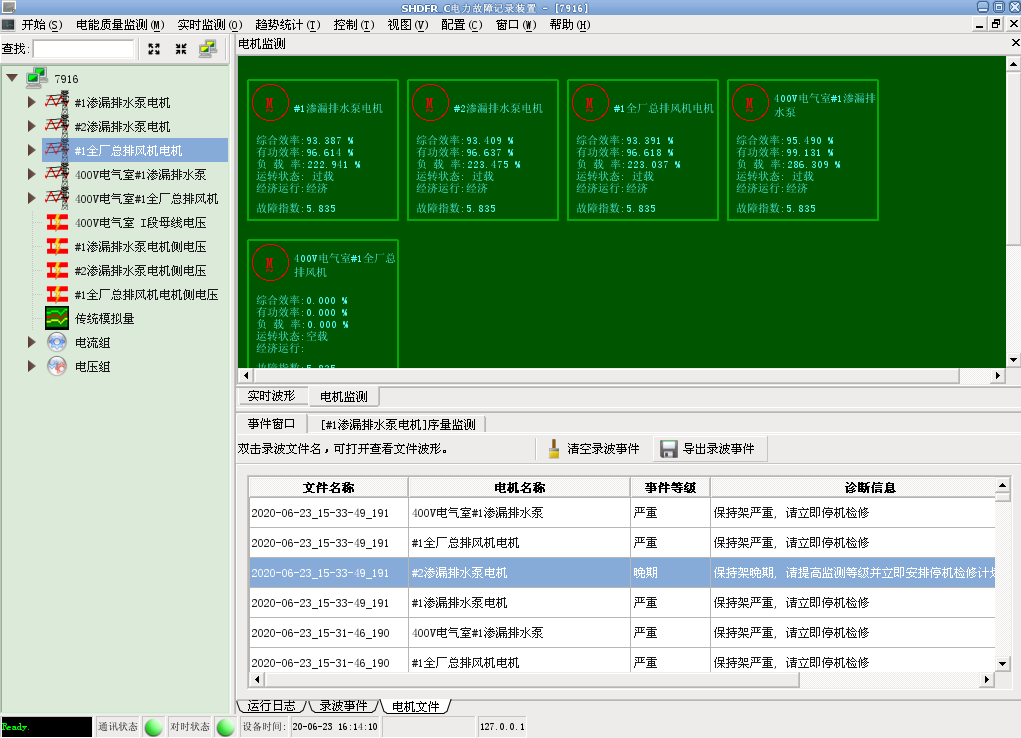Expand the 电流组 group node
The height and width of the screenshot is (738, 1021).
(x=32, y=343)
